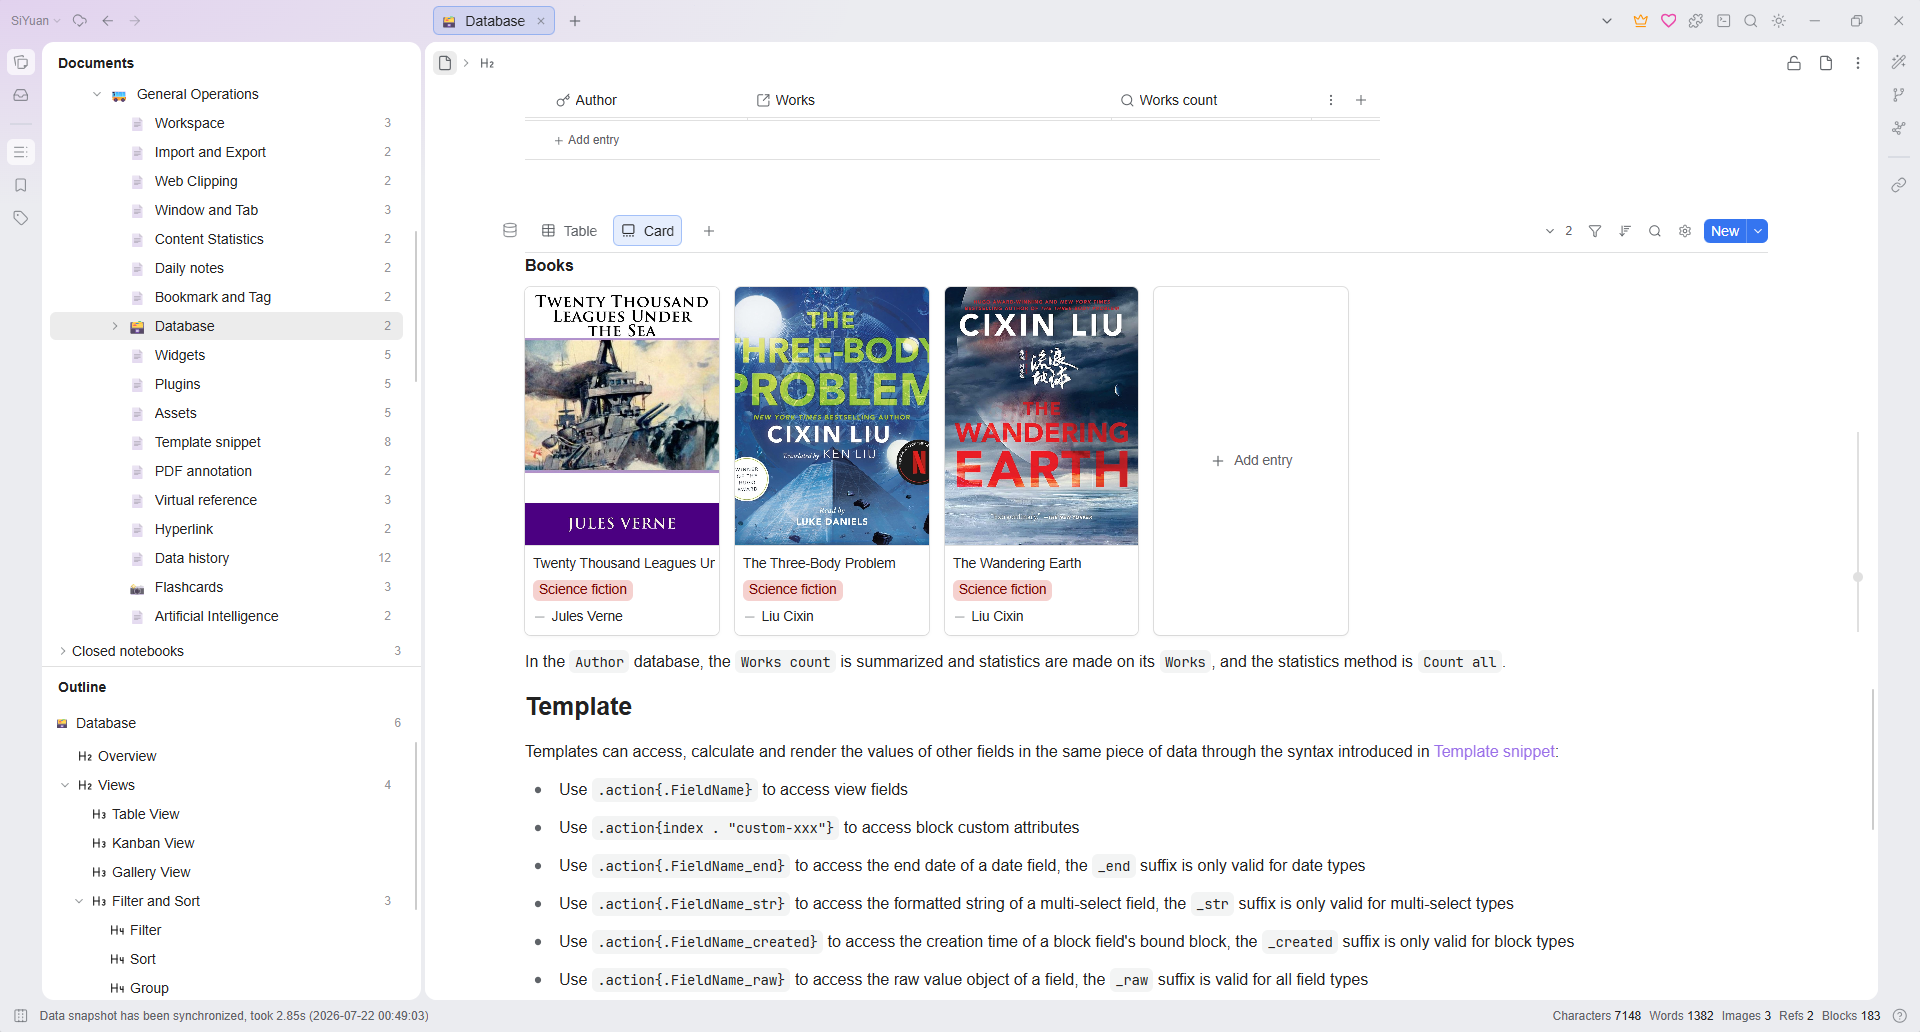Open the Books database sort icon

(1625, 231)
